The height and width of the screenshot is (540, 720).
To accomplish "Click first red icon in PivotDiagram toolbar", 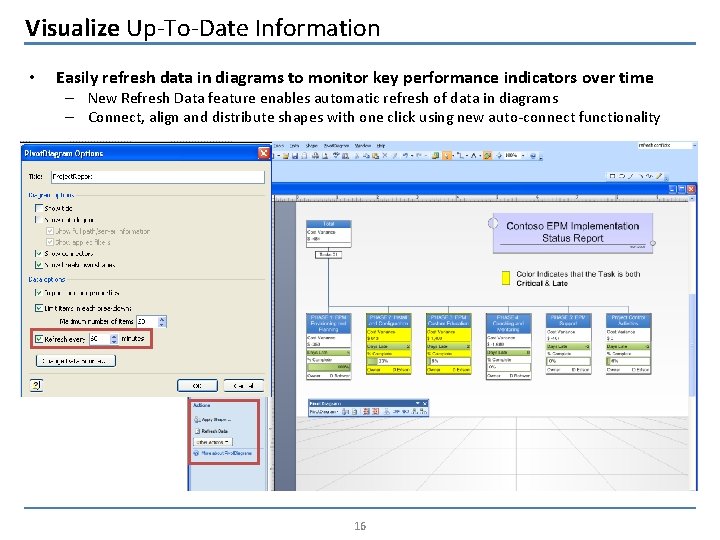I will pos(366,411).
